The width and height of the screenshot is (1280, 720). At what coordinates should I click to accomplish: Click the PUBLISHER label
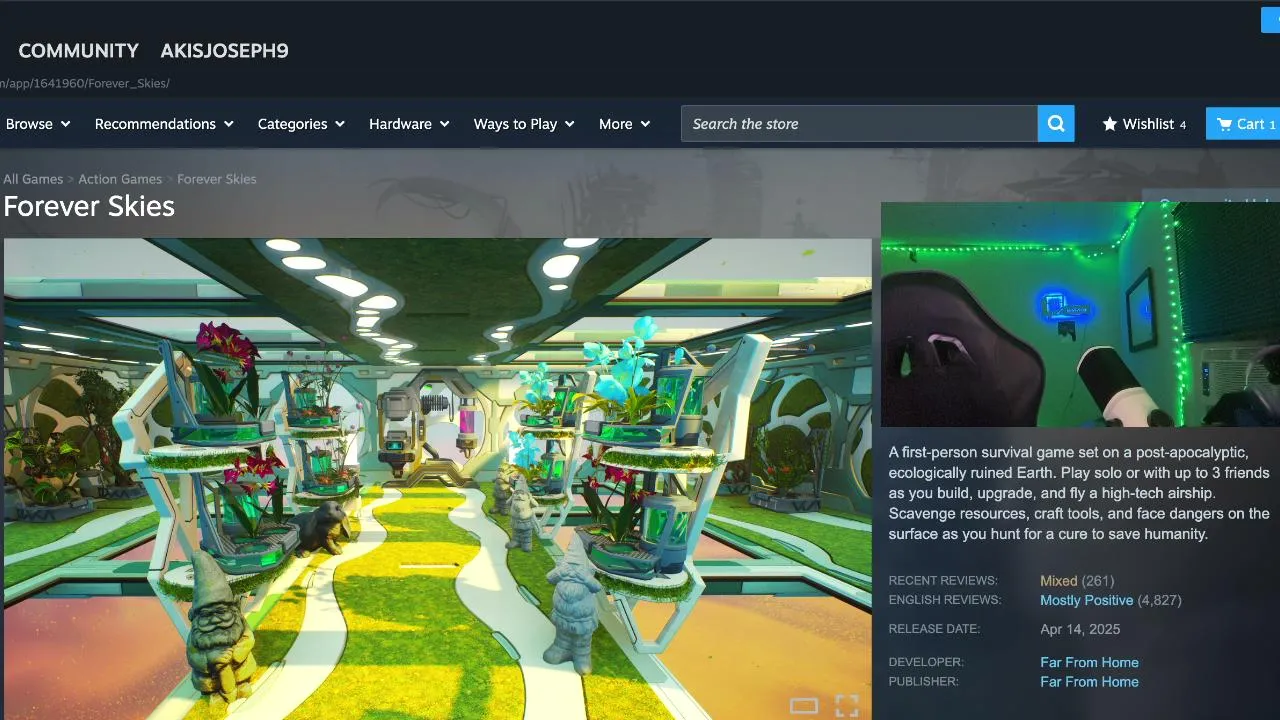click(924, 682)
